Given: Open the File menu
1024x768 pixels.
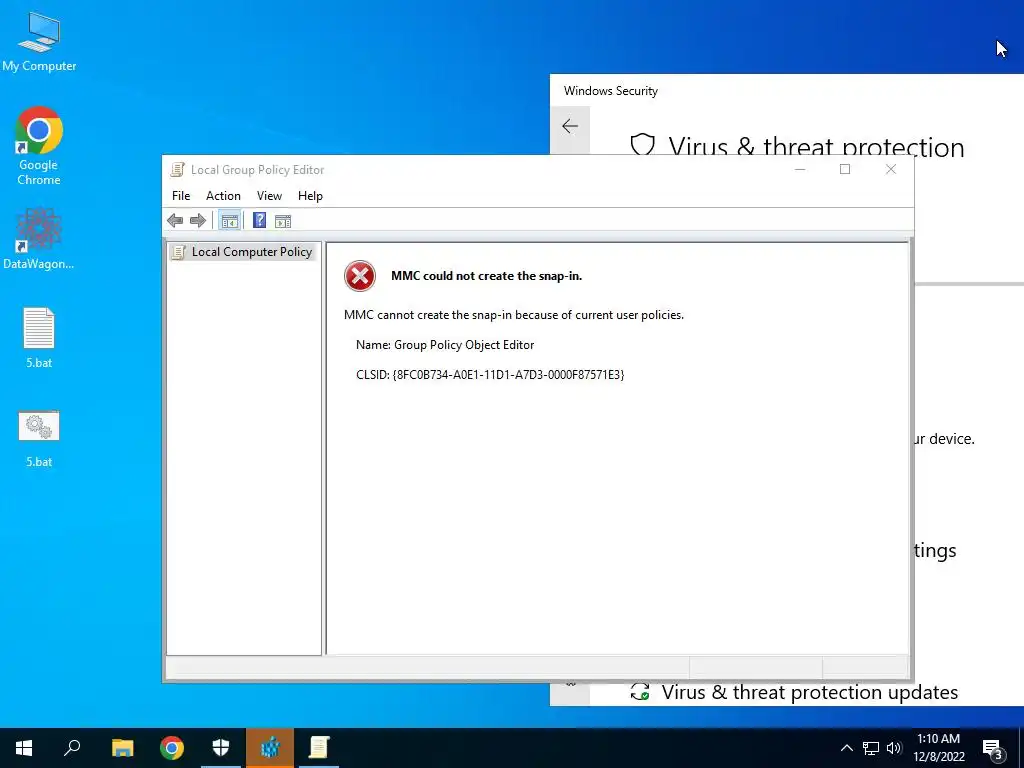Looking at the screenshot, I should click(x=181, y=196).
